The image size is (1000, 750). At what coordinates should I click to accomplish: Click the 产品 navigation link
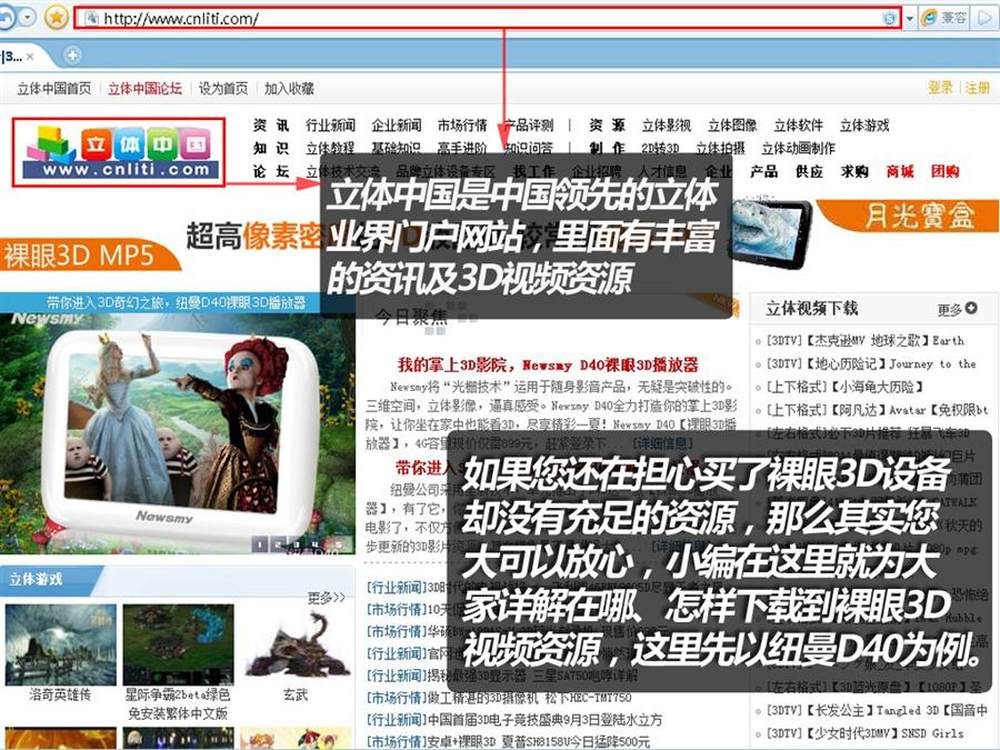[x=763, y=171]
